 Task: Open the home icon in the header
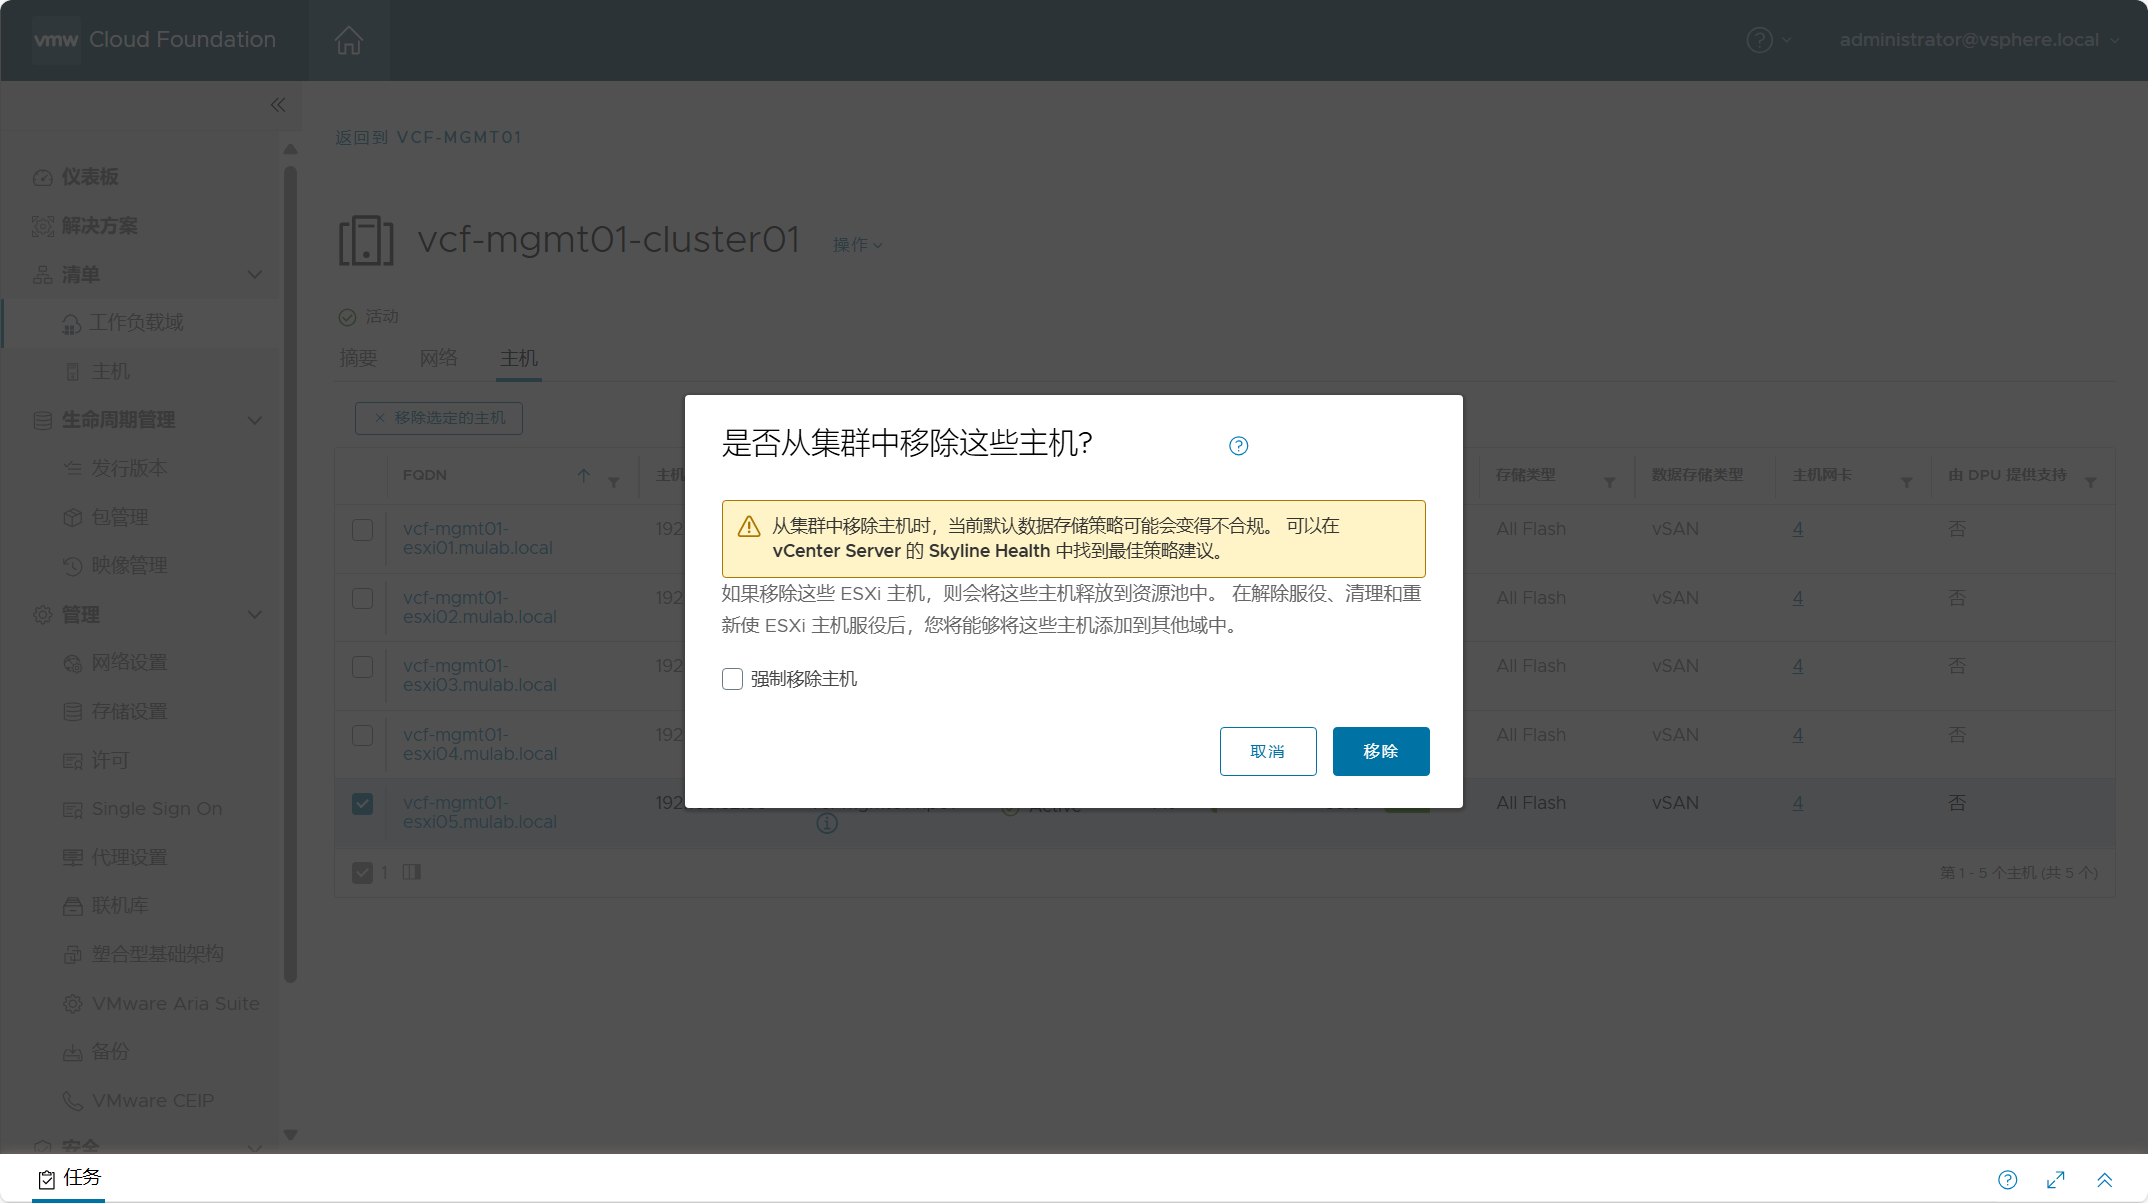pos(349,40)
